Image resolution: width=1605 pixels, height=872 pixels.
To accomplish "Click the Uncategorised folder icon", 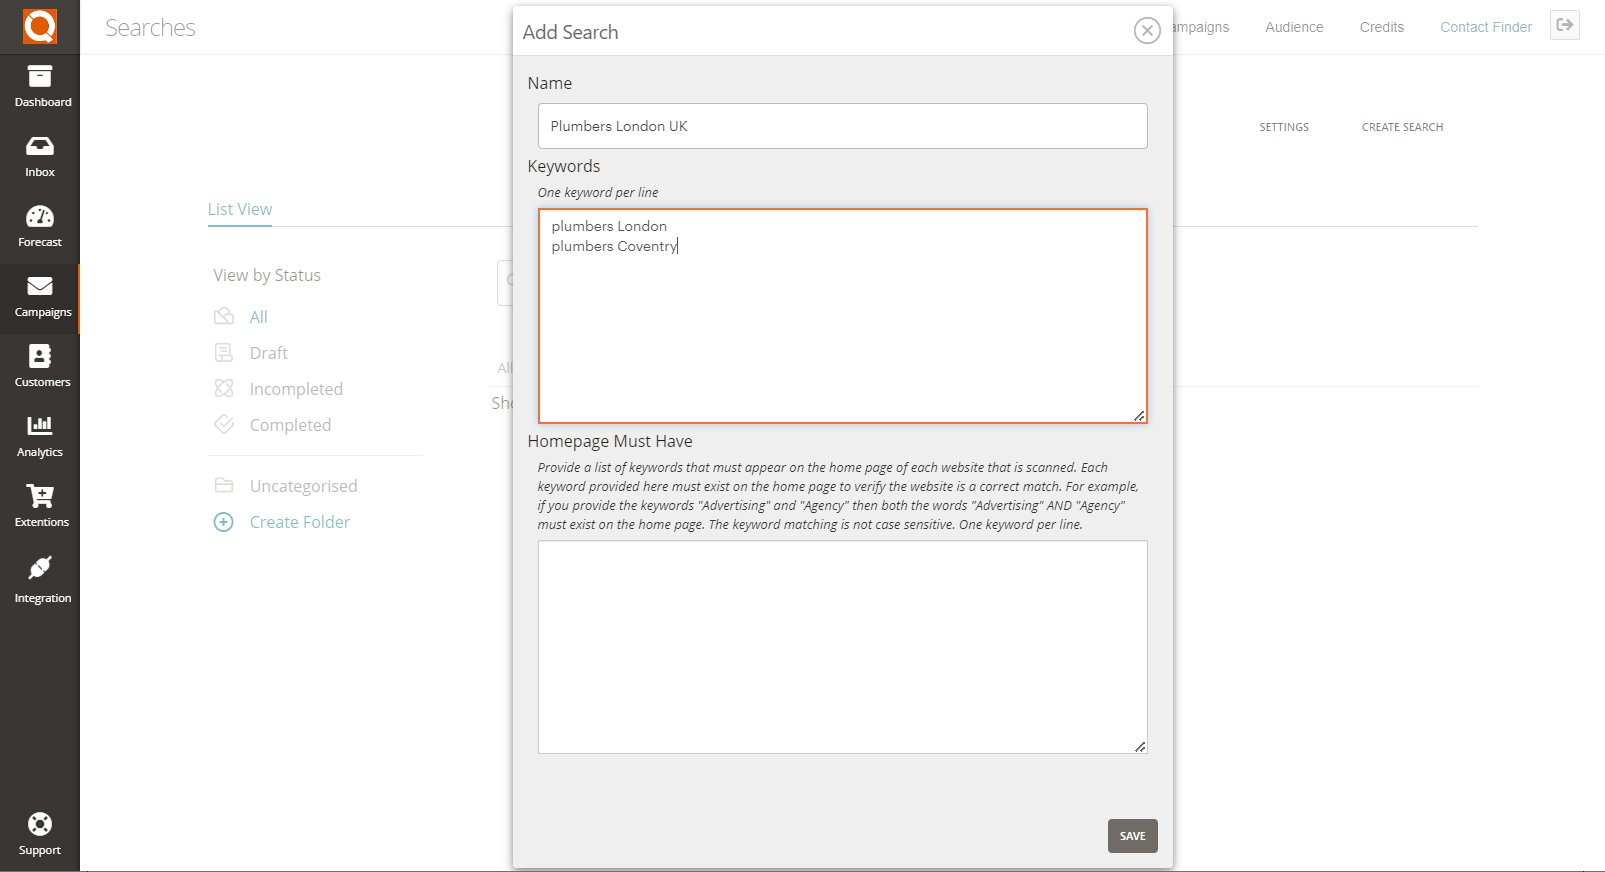I will click(224, 486).
